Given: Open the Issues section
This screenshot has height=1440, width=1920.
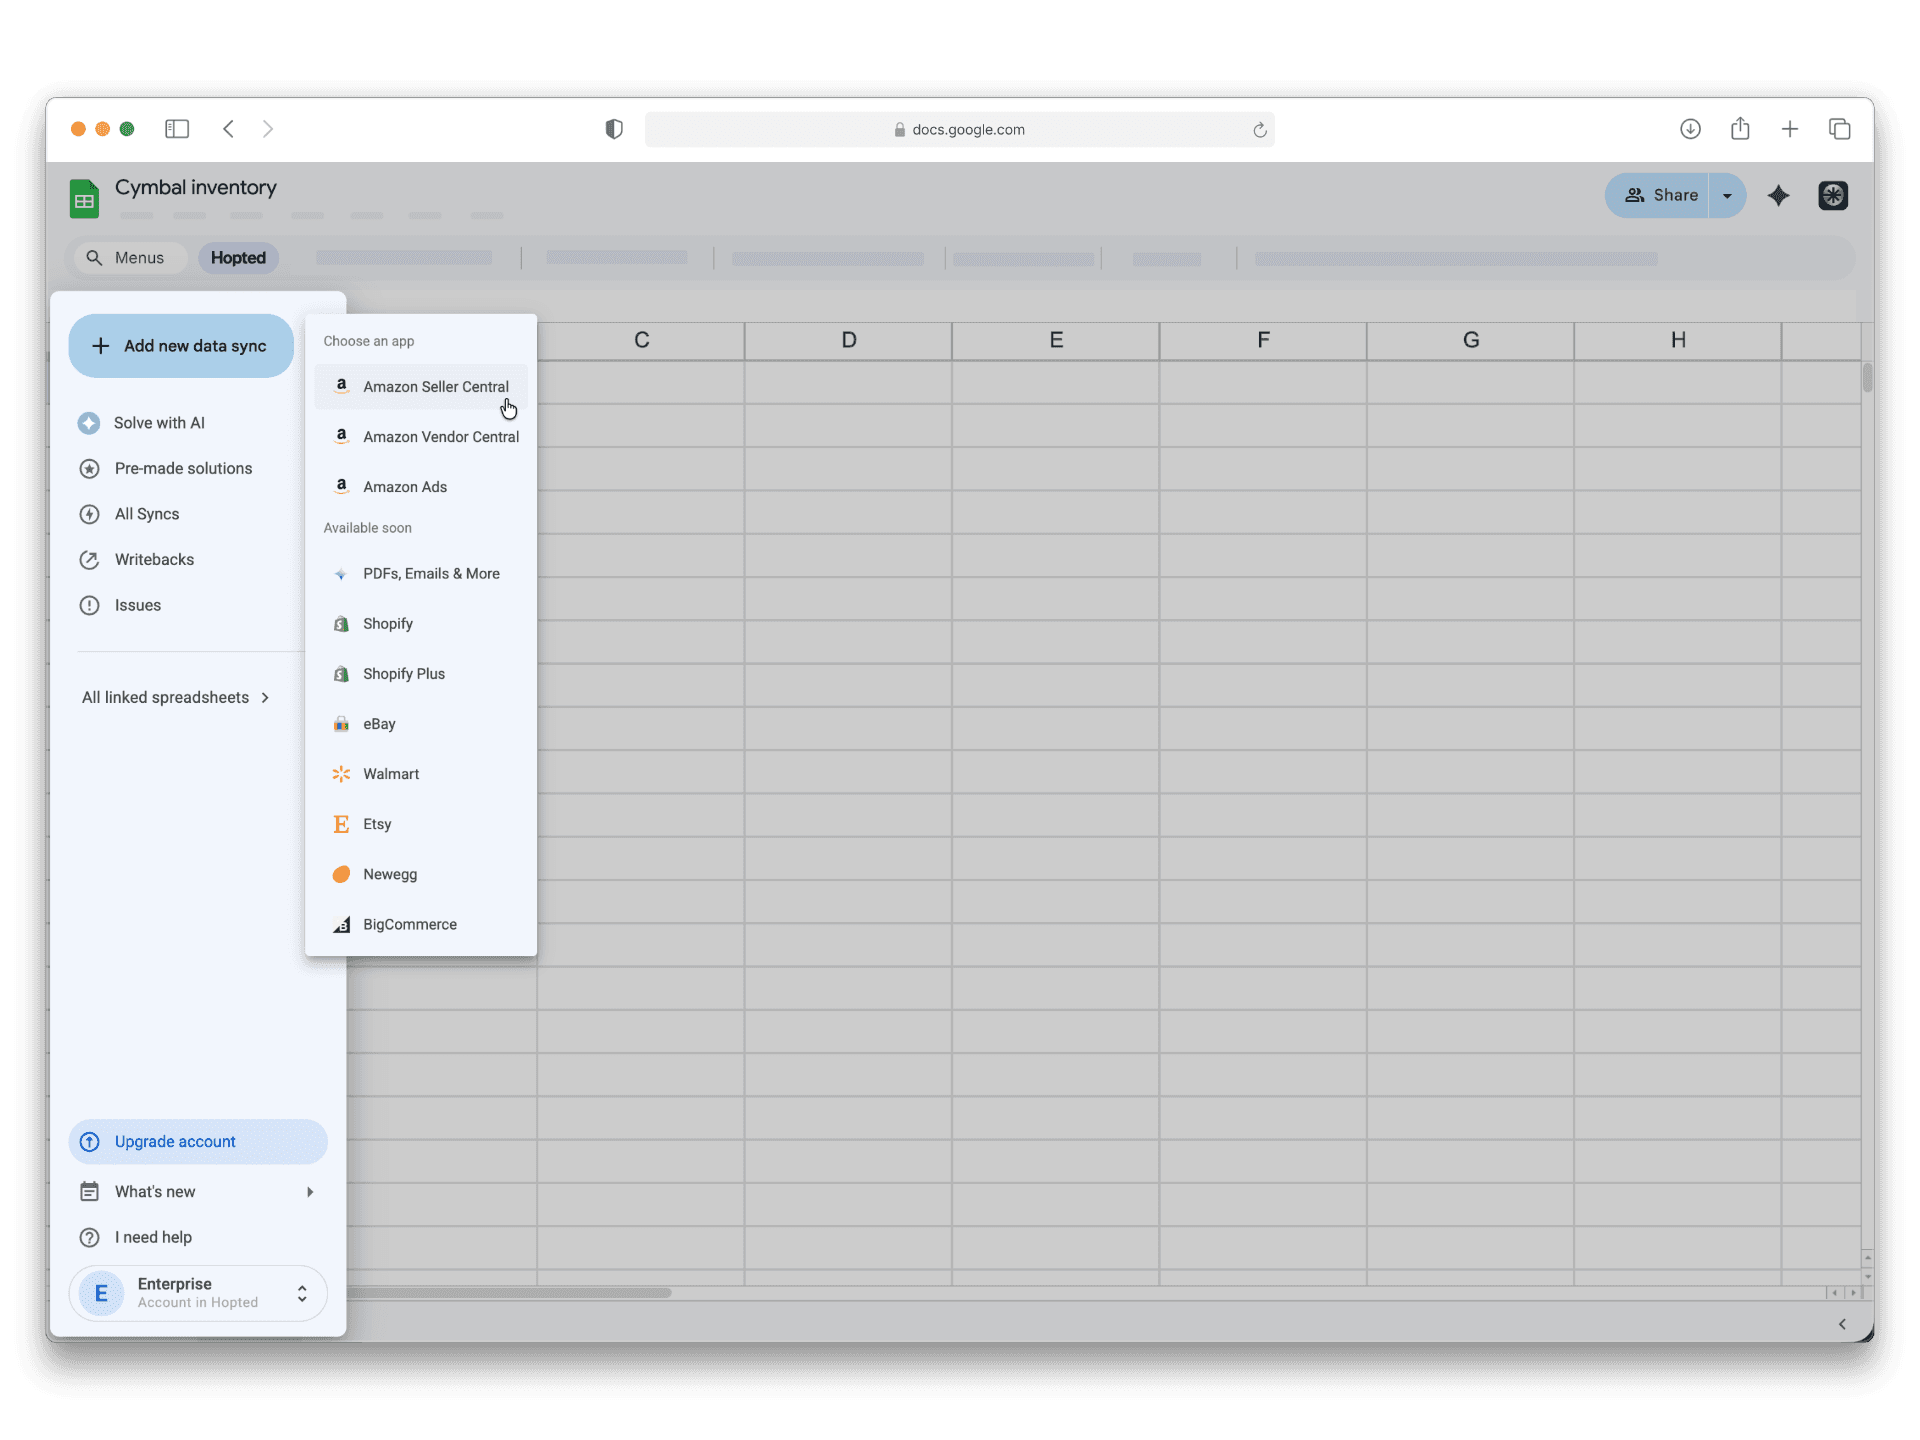Looking at the screenshot, I should 137,604.
